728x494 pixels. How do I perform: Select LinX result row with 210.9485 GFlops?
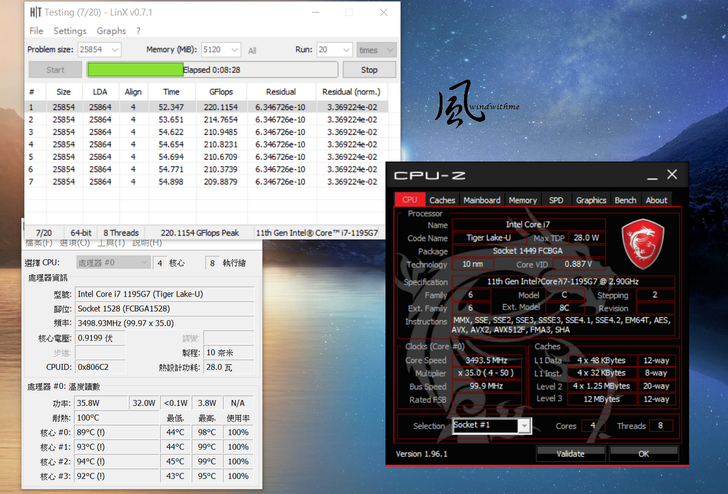tap(207, 132)
